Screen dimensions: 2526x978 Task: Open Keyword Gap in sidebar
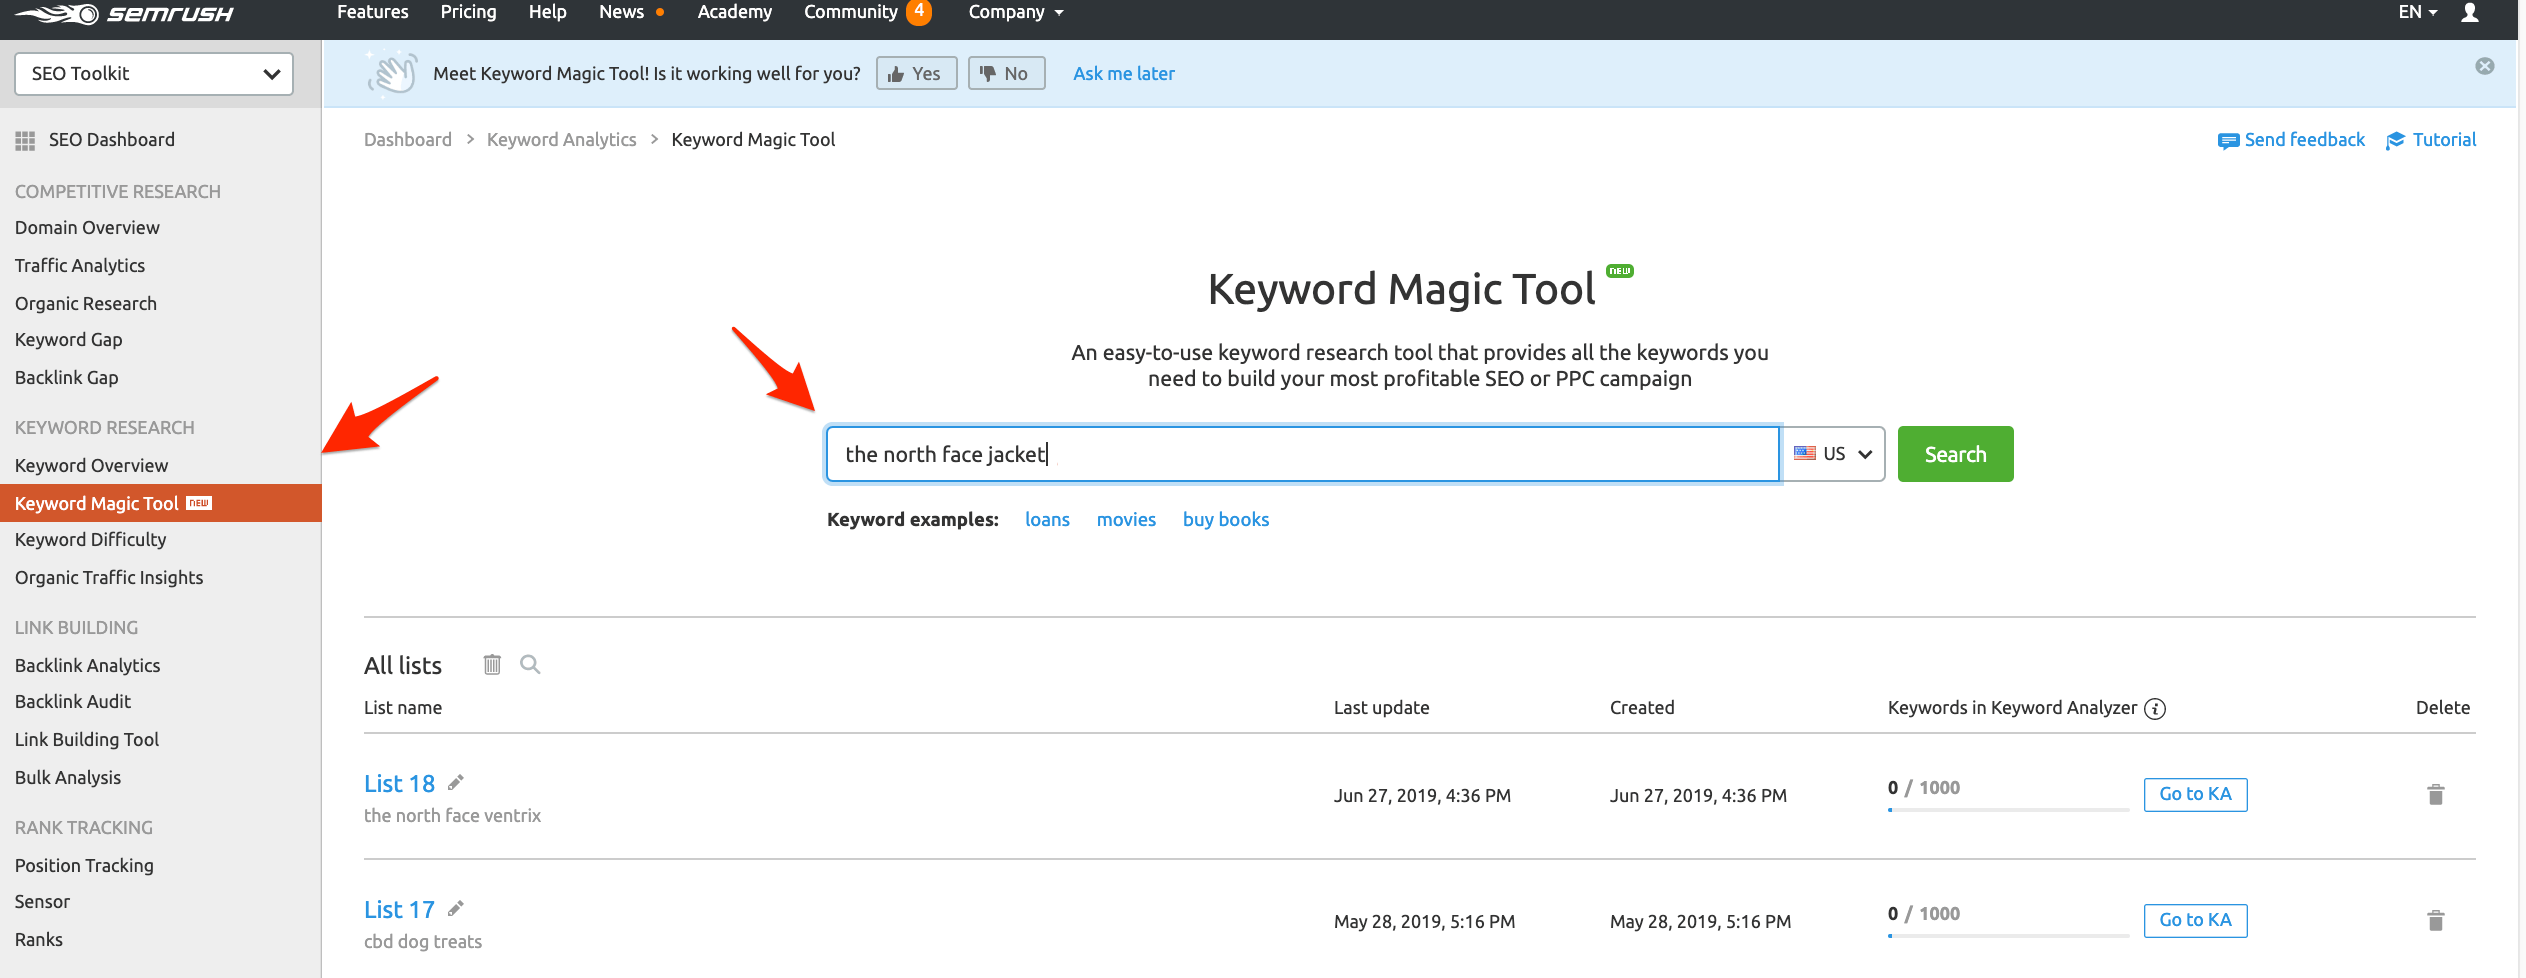(69, 340)
